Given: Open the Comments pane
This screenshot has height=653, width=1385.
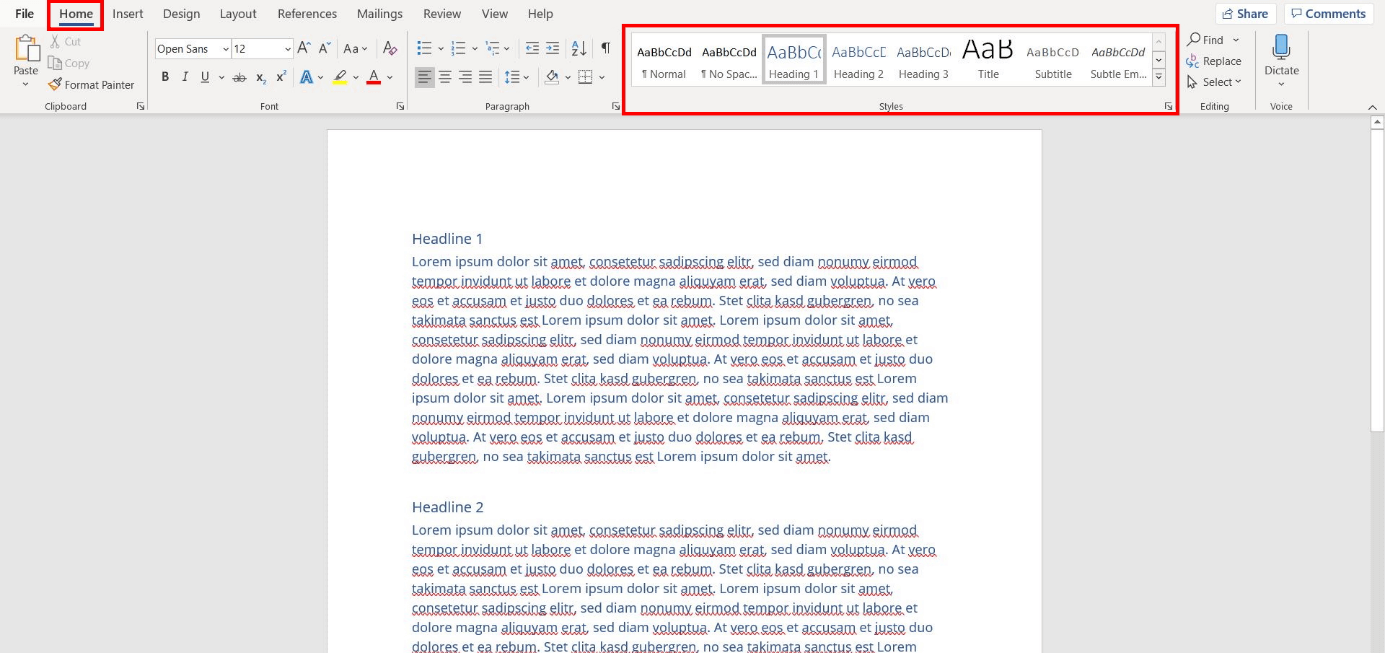Looking at the screenshot, I should [1328, 14].
